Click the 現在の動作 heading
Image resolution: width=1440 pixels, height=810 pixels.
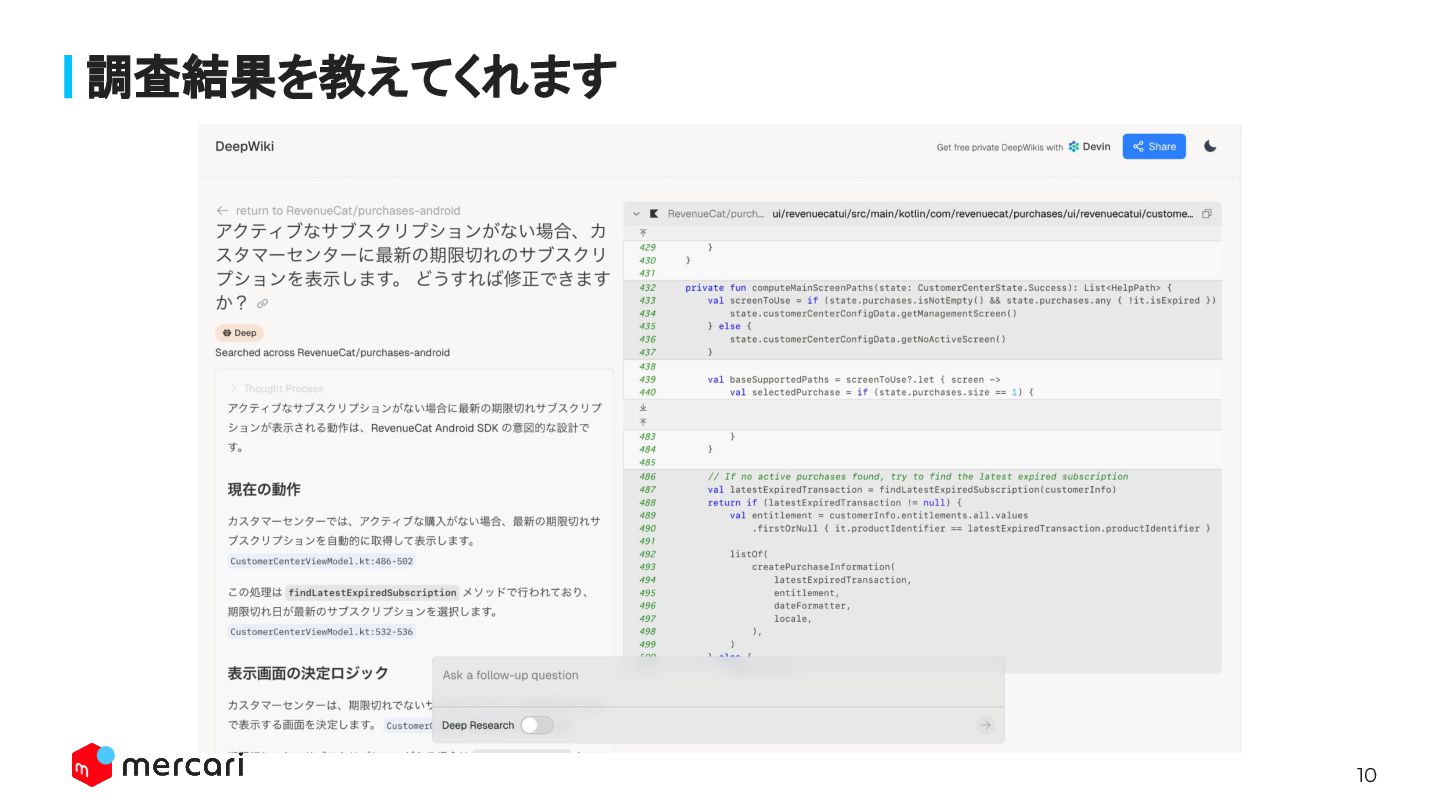click(x=264, y=490)
